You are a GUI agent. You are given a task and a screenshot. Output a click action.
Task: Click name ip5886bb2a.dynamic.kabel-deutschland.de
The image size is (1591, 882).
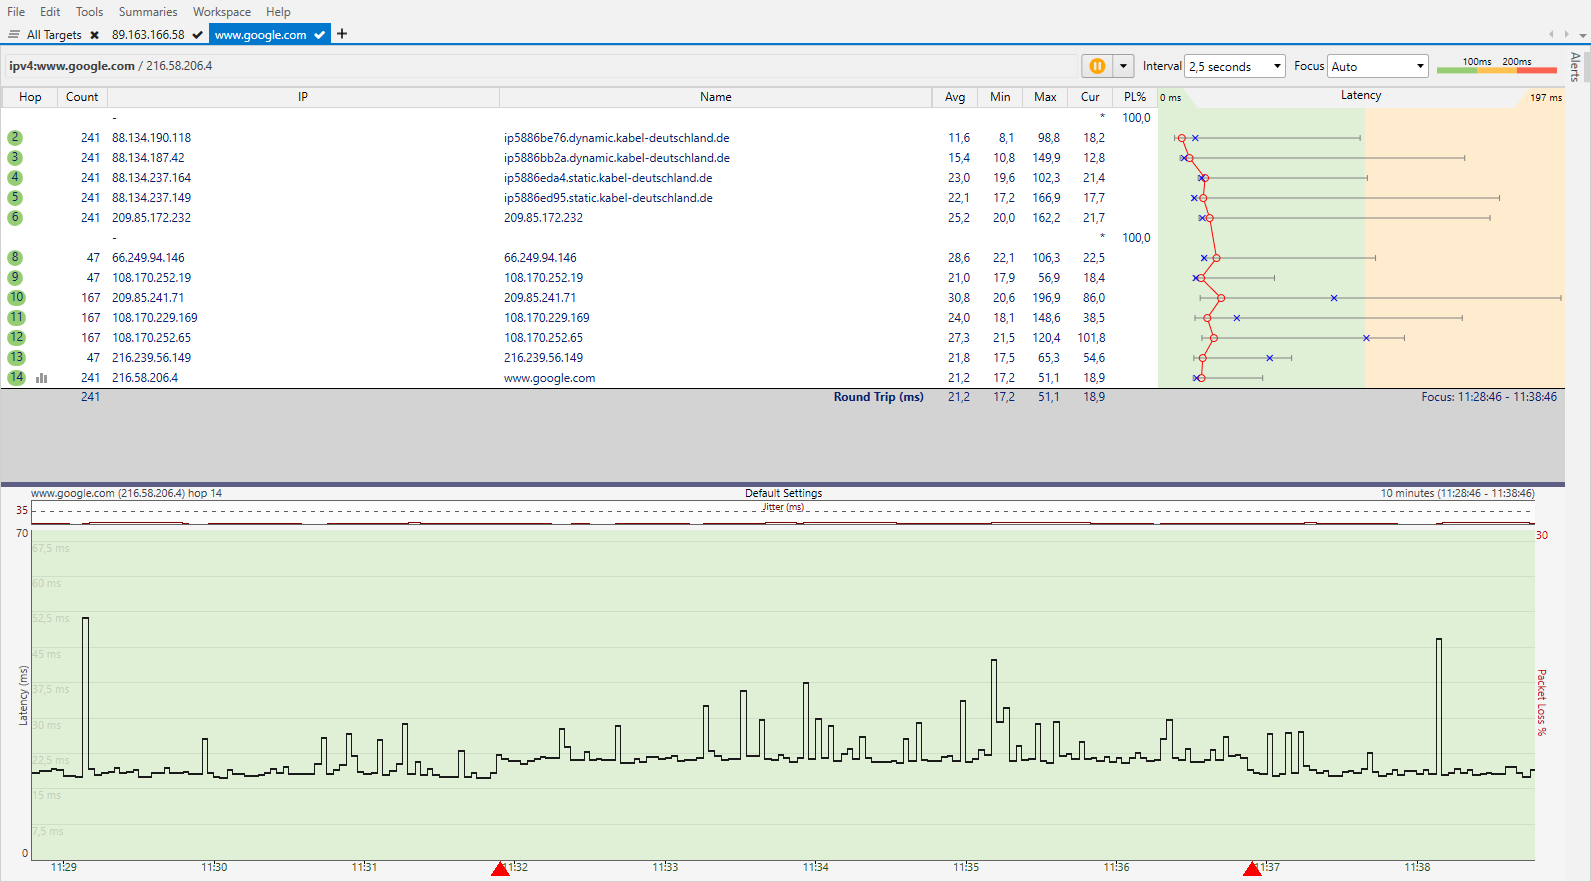pyautogui.click(x=617, y=158)
